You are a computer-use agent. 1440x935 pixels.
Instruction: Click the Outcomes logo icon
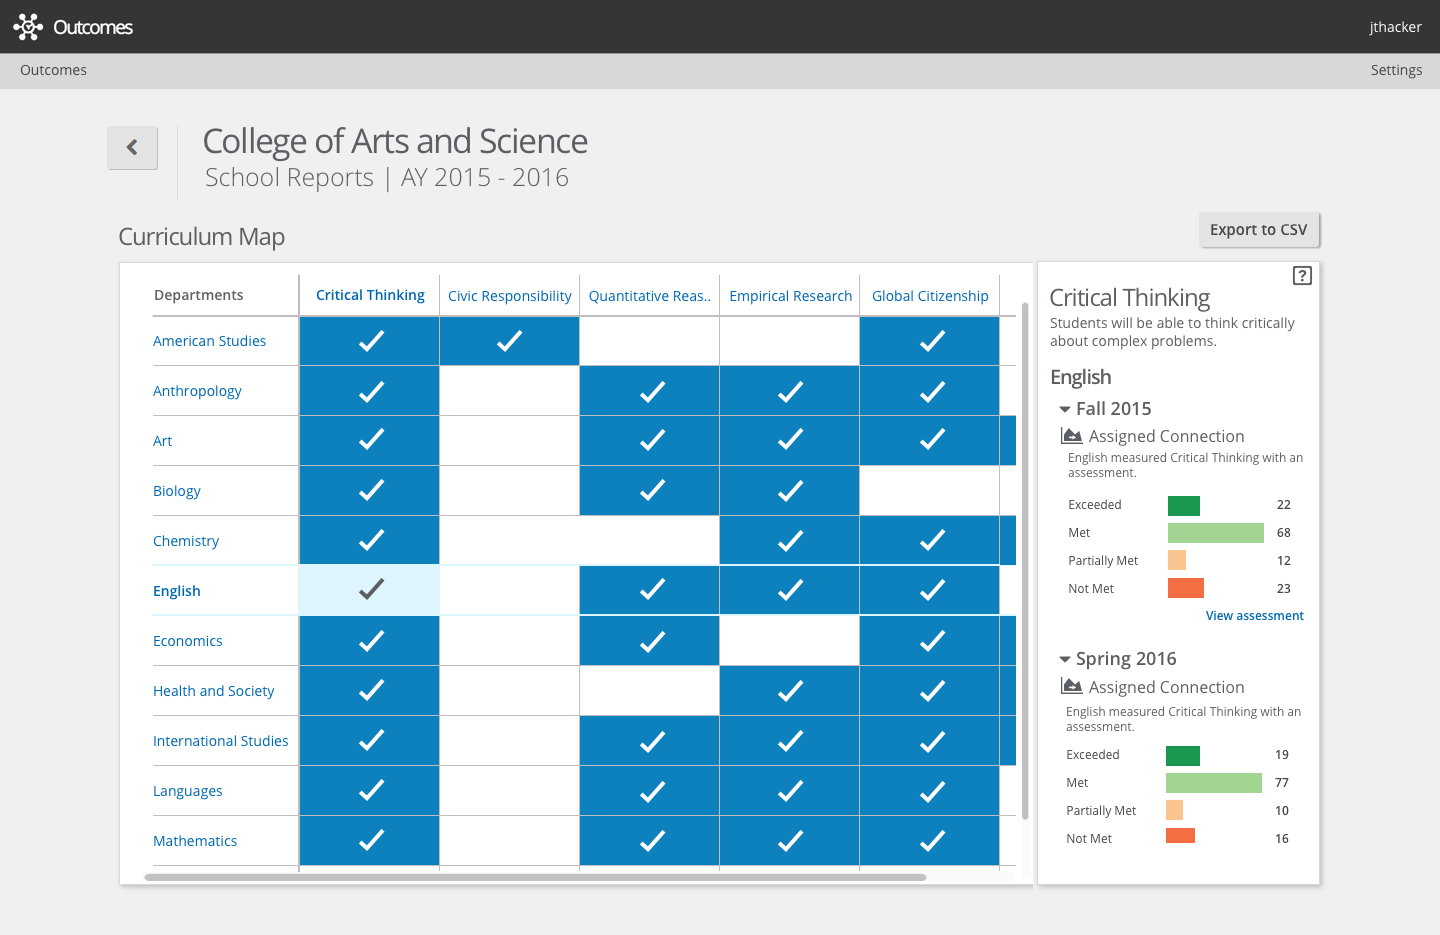pyautogui.click(x=28, y=27)
